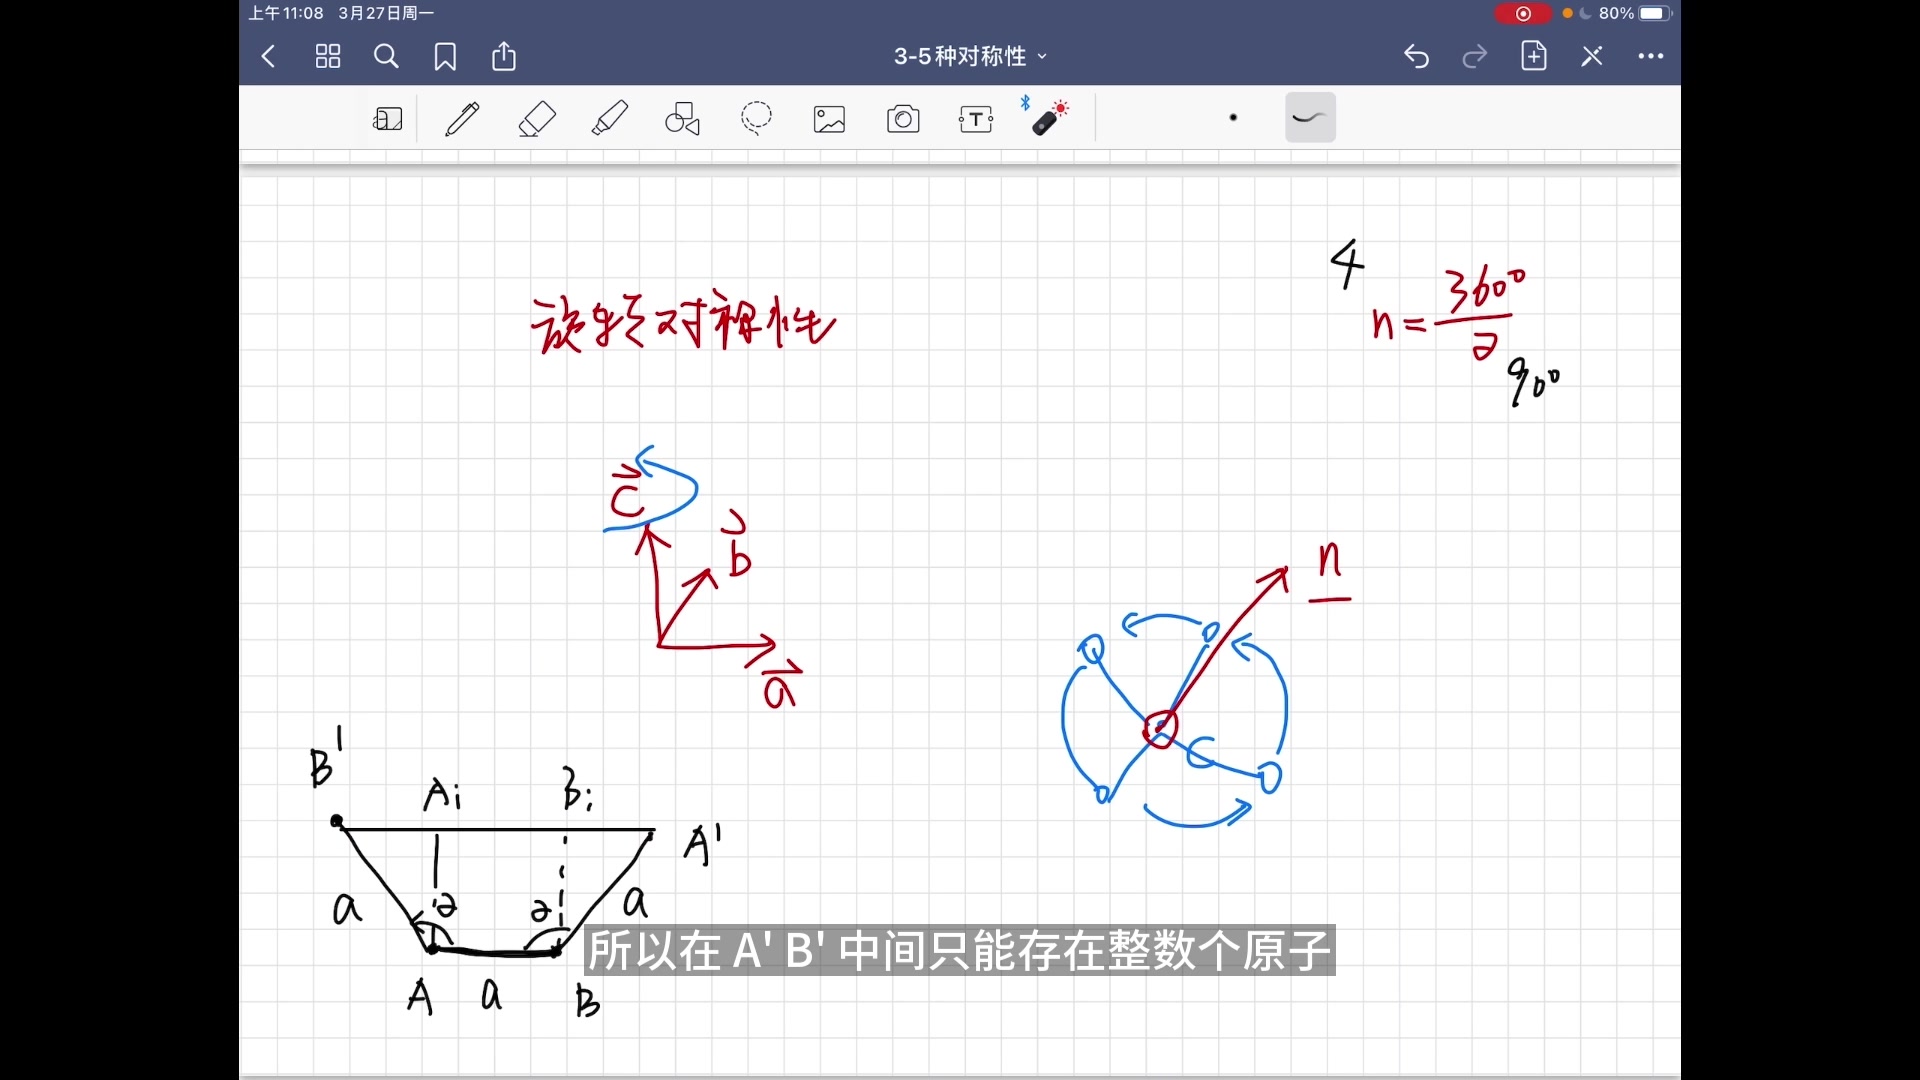This screenshot has height=1080, width=1920.
Task: Redo the last undone action
Action: (x=1475, y=57)
